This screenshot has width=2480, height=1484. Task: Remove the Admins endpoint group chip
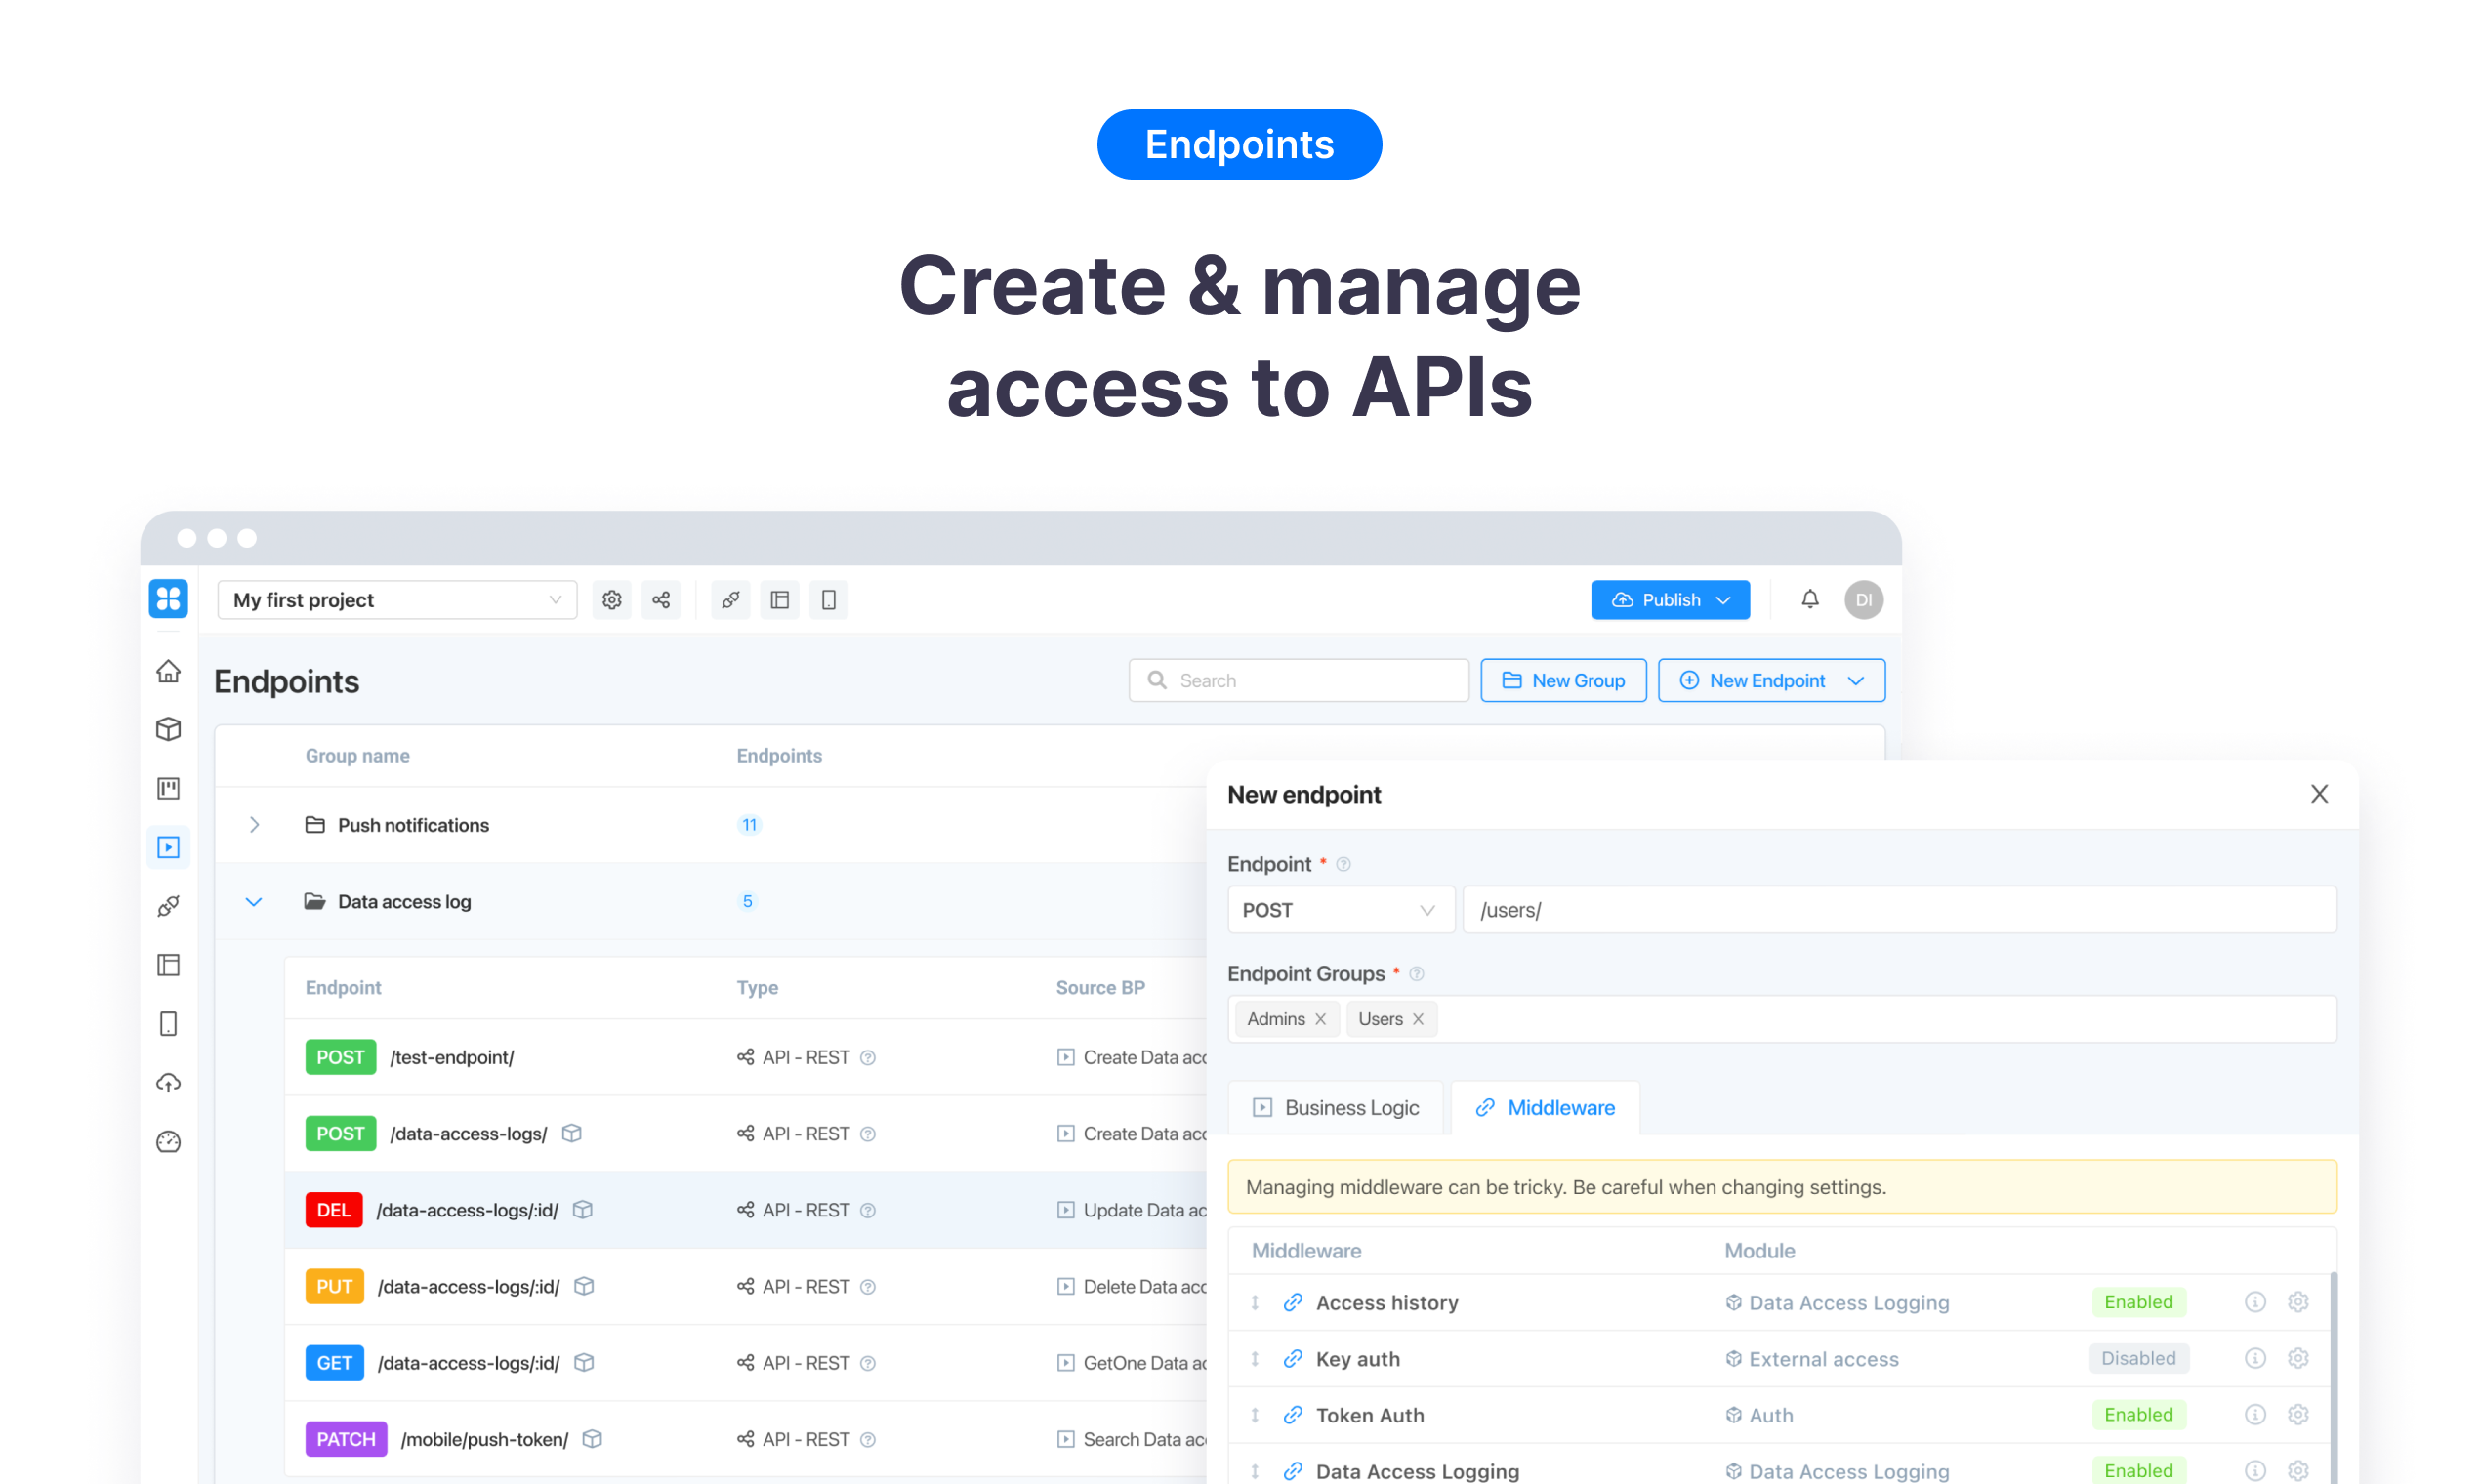tap(1322, 1018)
